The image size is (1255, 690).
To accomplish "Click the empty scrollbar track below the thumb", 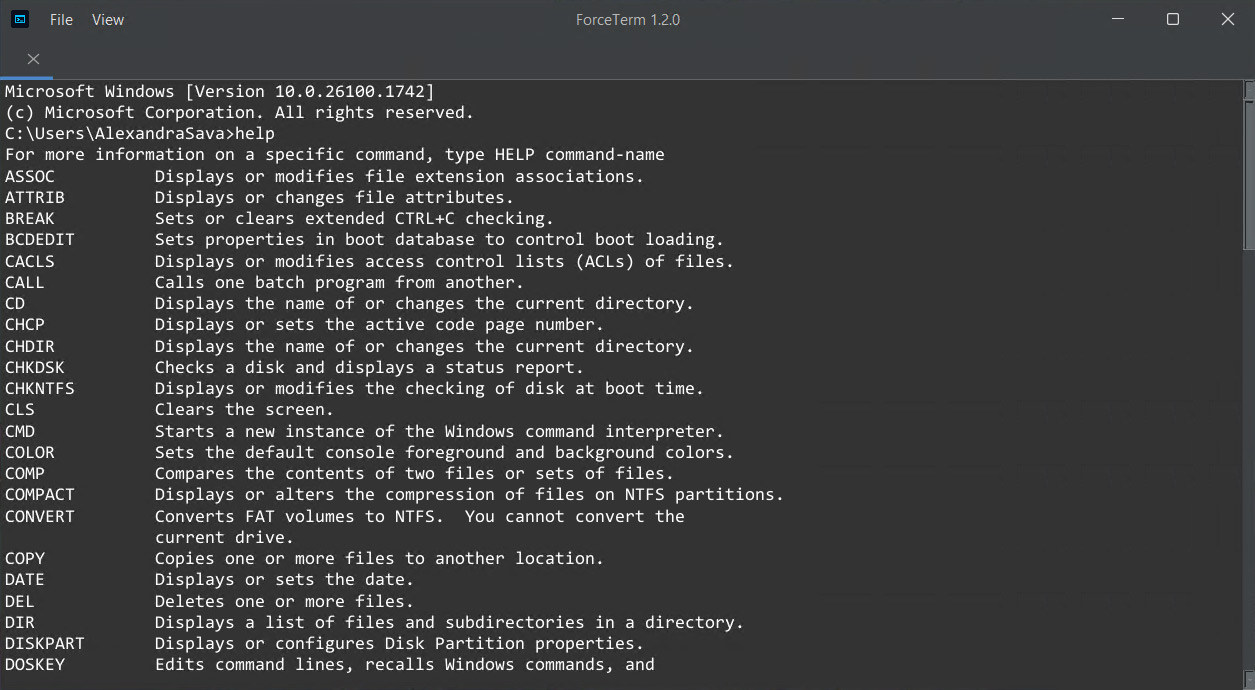I will (1249, 465).
